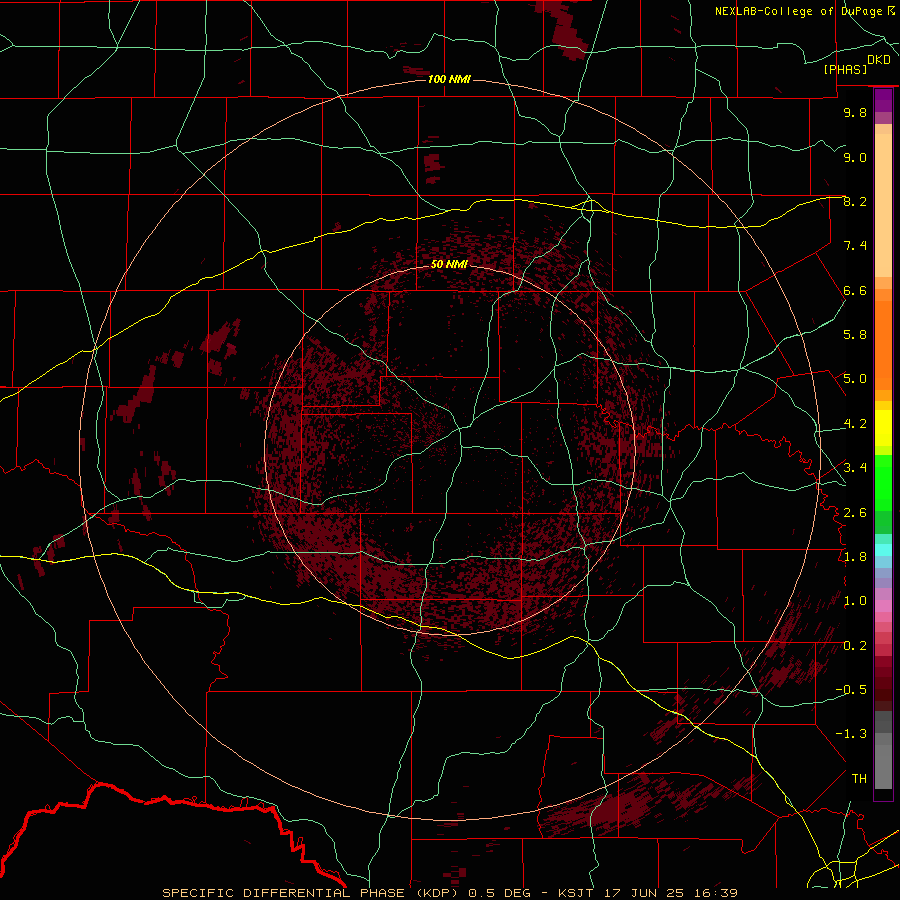
Task: Click the 0.2 color scale value
Action: (x=855, y=646)
